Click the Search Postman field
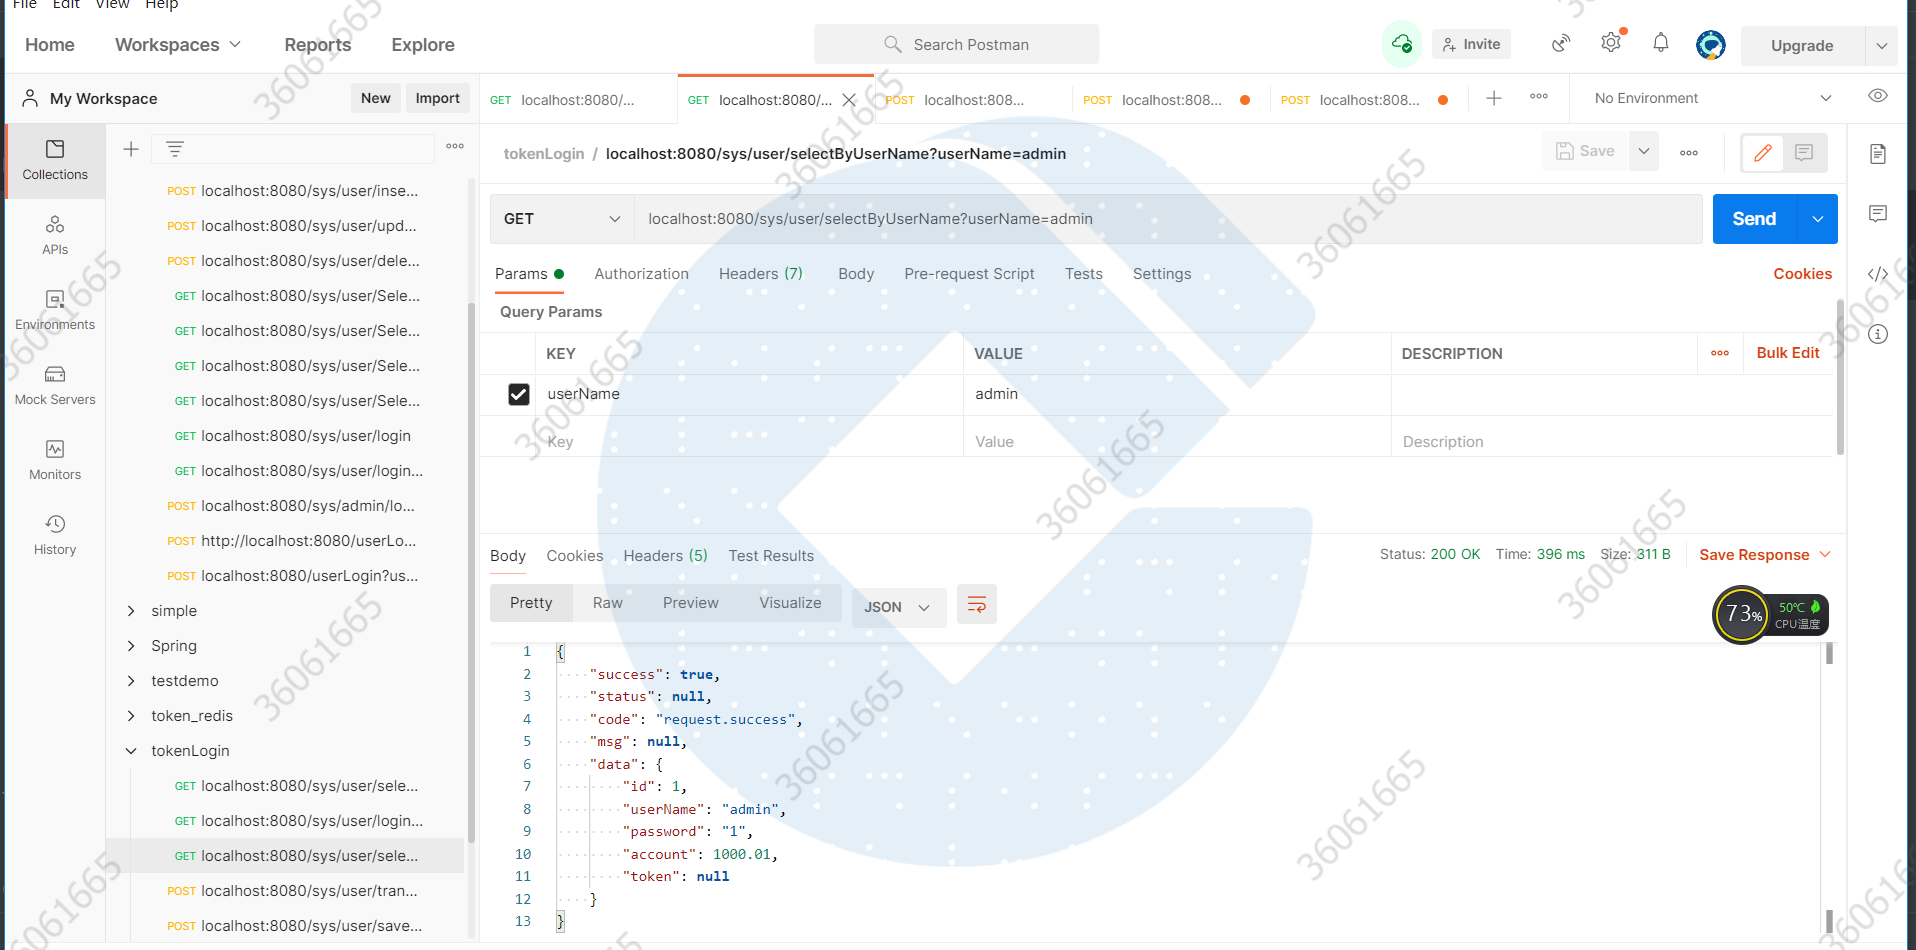 (956, 44)
